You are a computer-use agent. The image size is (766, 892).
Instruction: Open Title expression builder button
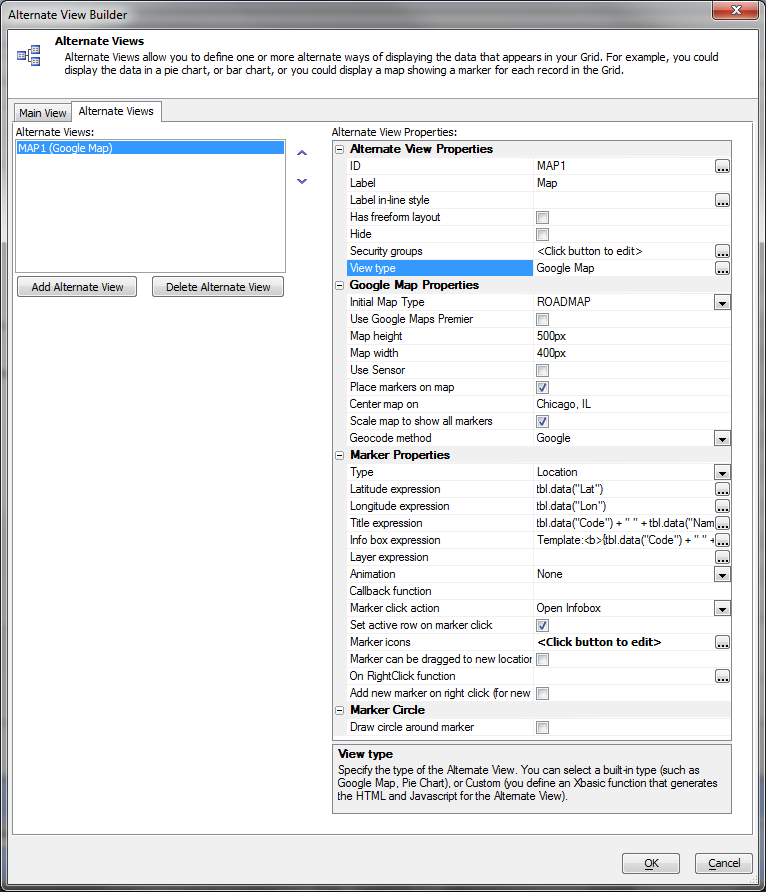click(x=722, y=523)
